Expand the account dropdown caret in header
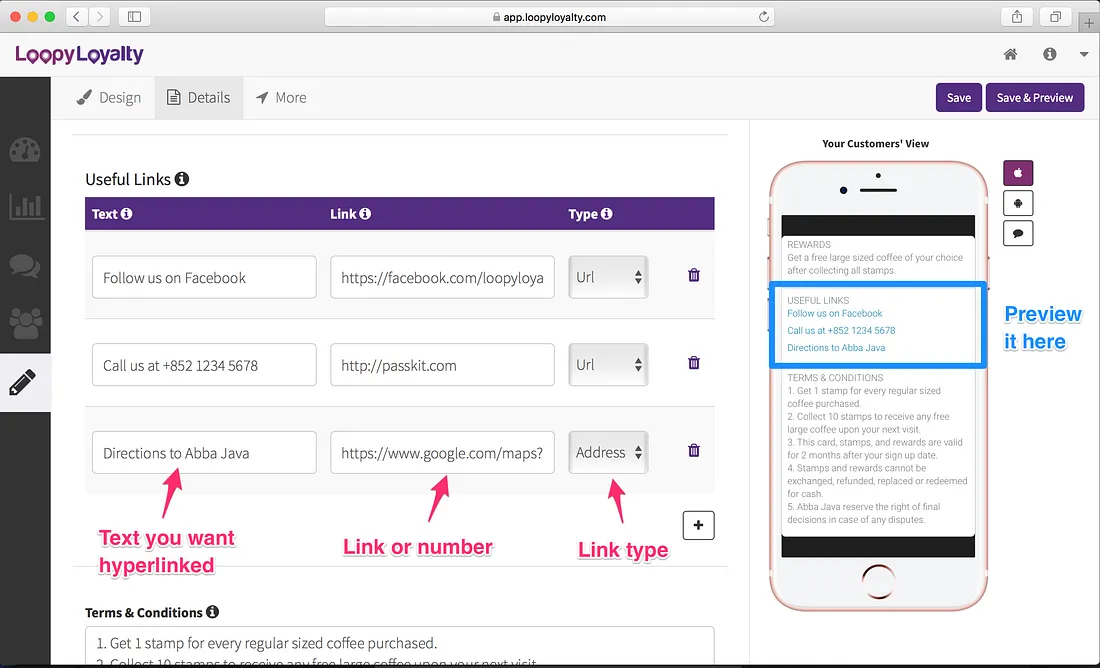 pyautogui.click(x=1084, y=54)
